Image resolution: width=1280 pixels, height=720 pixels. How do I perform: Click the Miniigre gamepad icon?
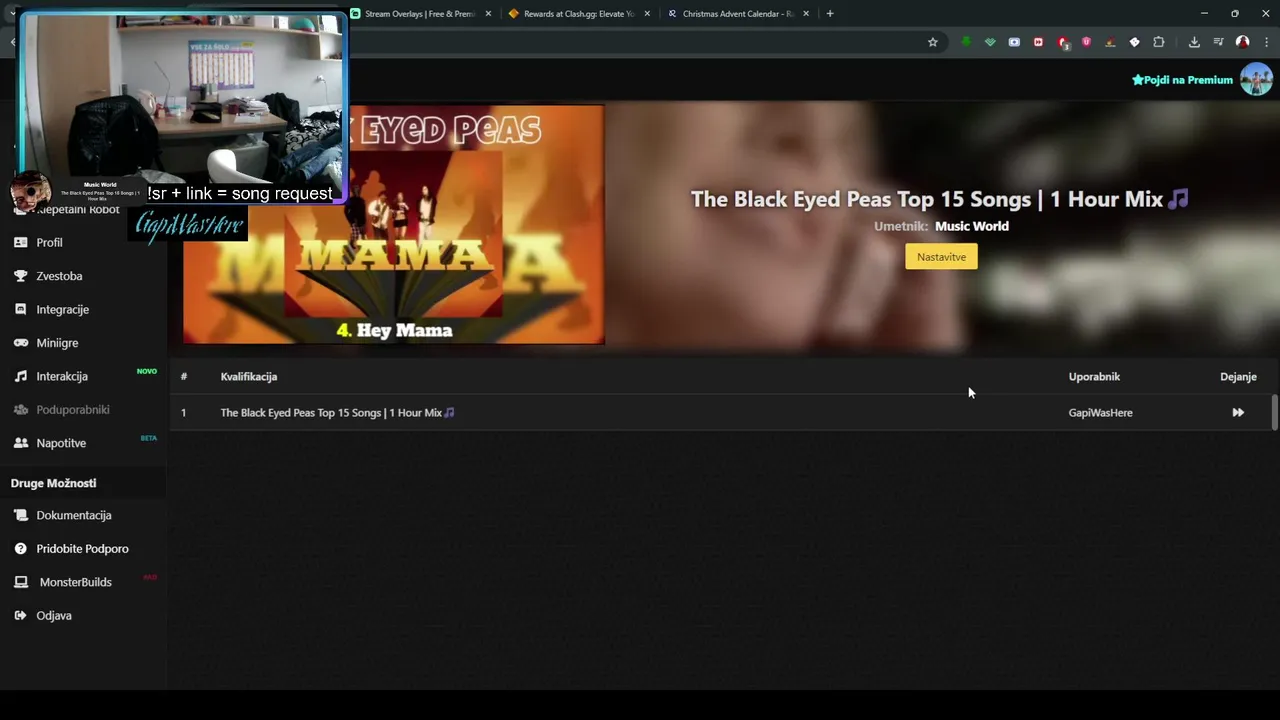20,343
